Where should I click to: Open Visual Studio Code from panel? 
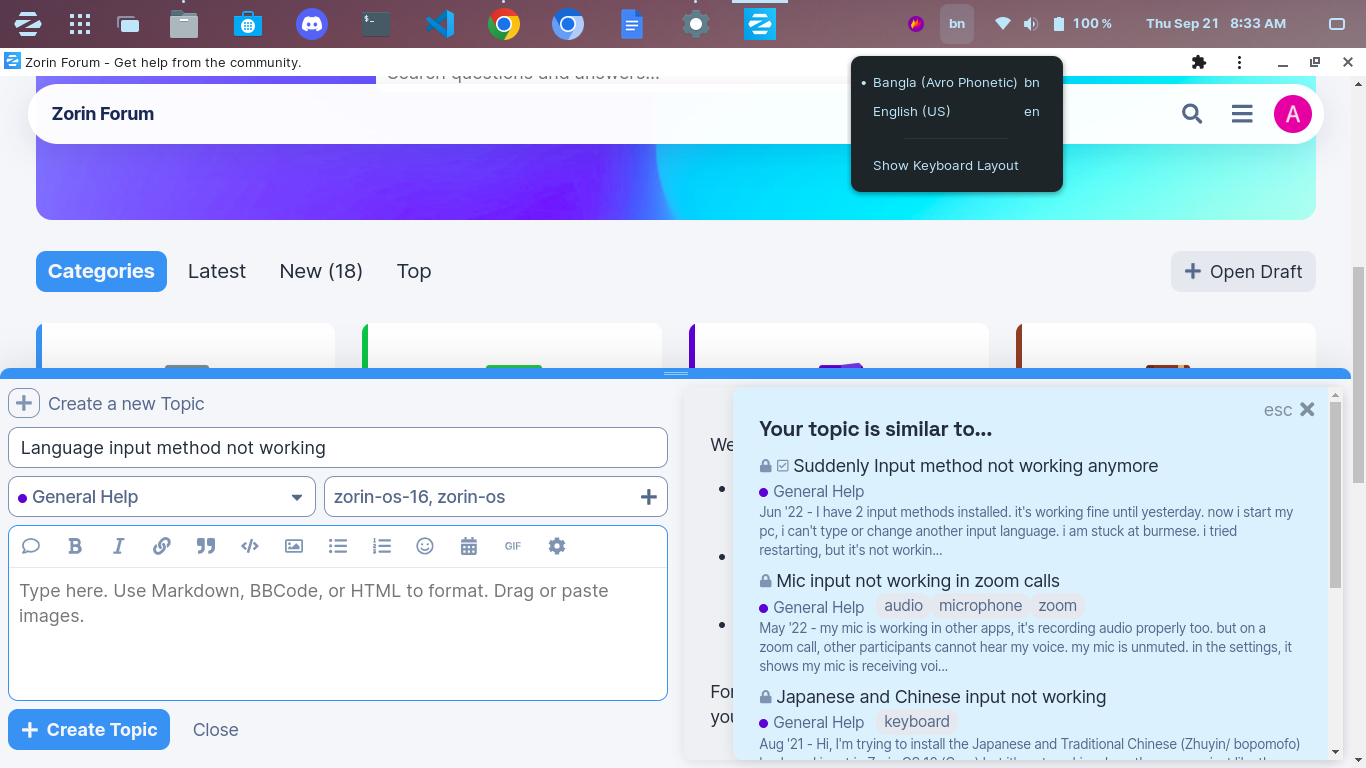[x=440, y=24]
